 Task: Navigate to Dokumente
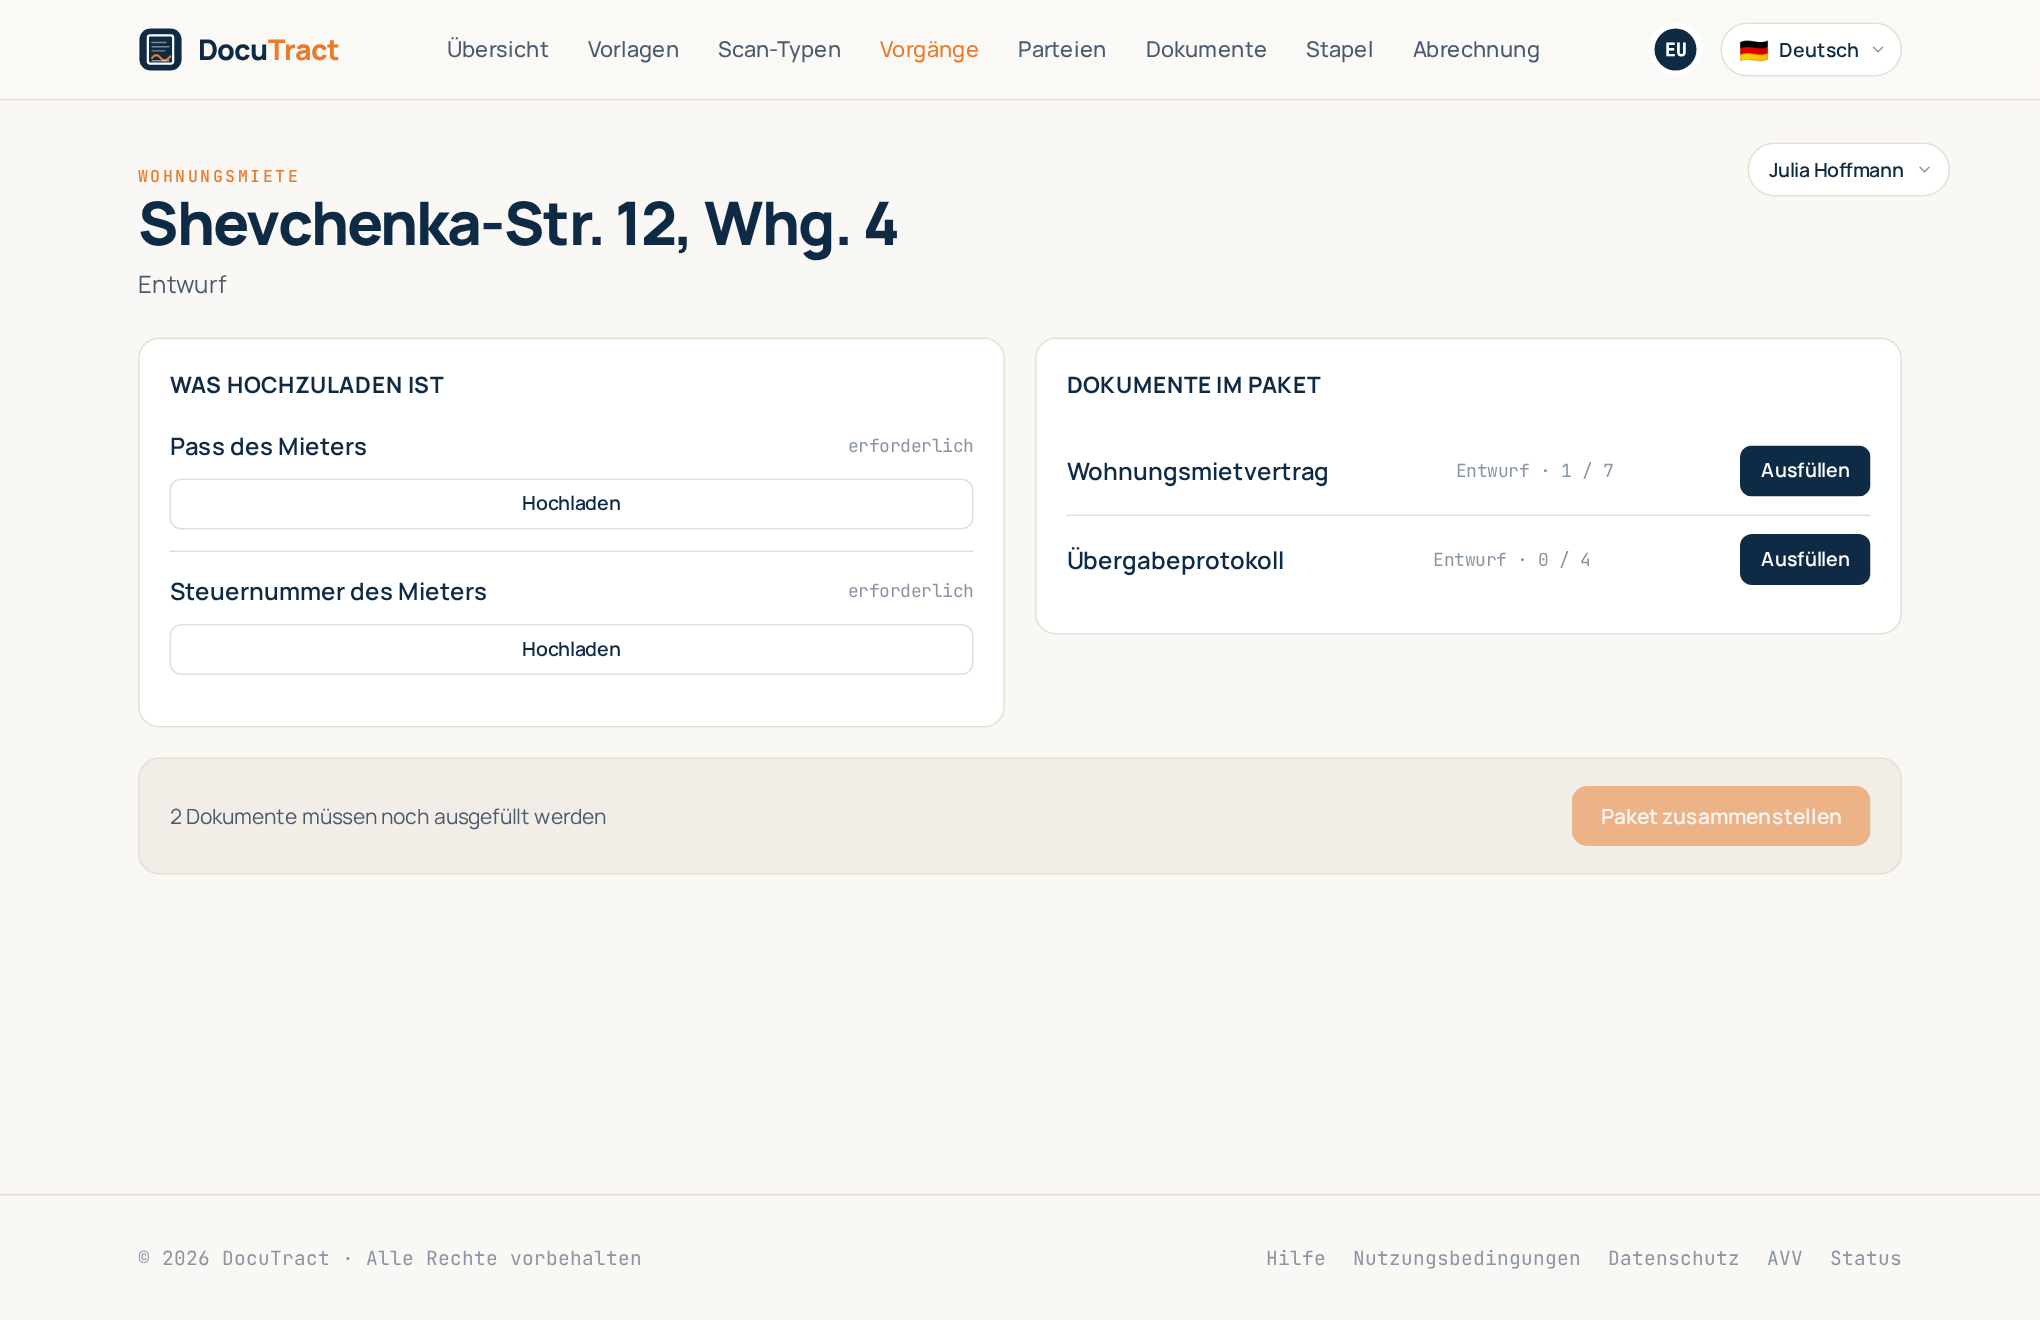[1206, 49]
